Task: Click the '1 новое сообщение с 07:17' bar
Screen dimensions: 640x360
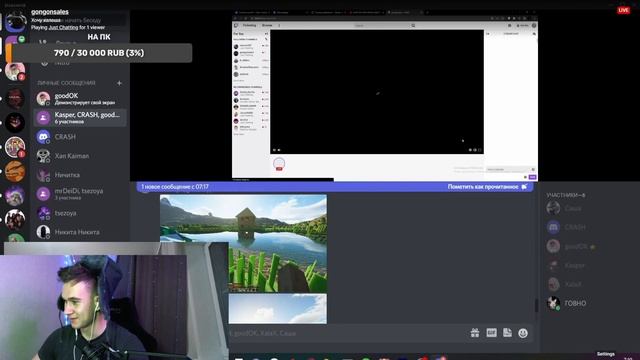Action: pyautogui.click(x=335, y=187)
